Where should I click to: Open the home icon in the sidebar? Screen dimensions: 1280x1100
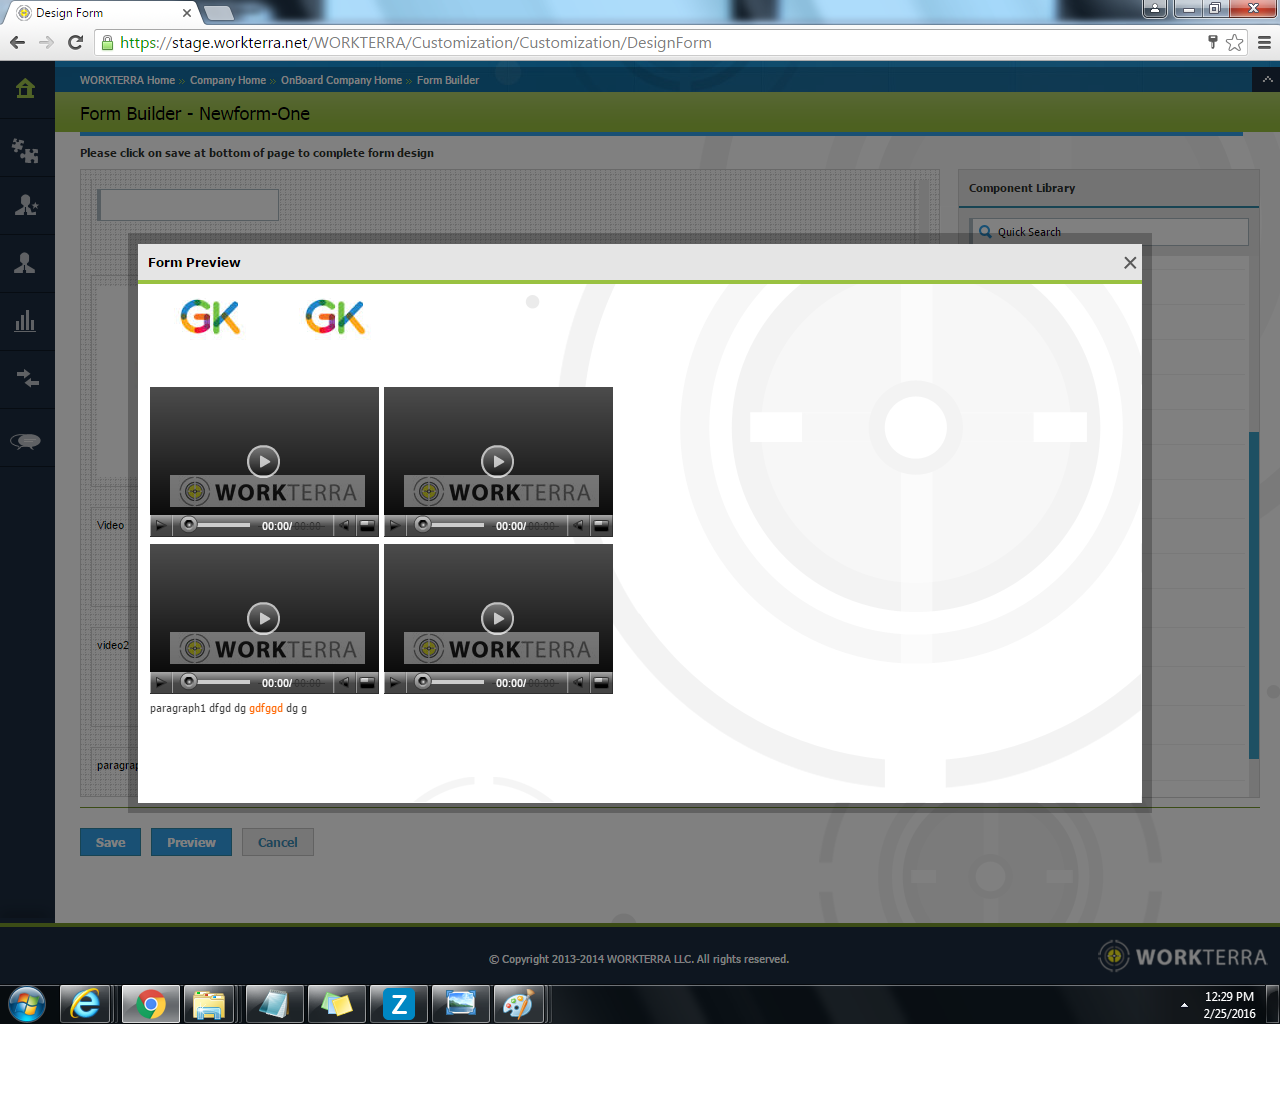click(x=26, y=89)
